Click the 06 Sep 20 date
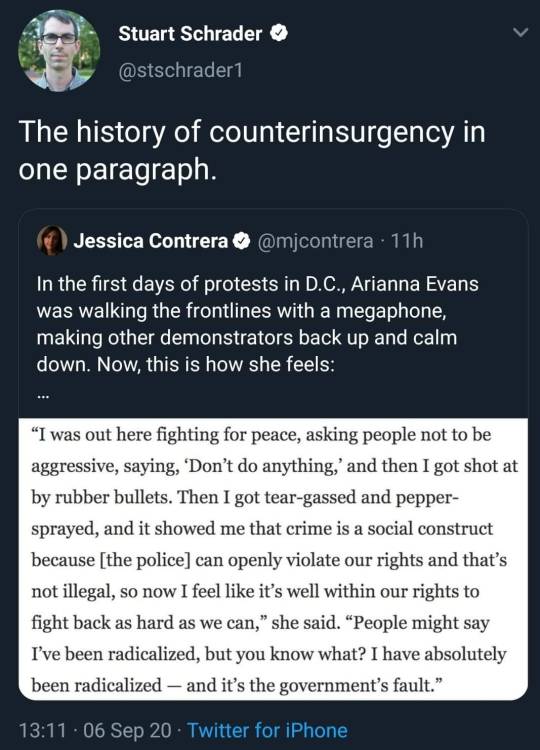The image size is (540, 750). tap(127, 730)
